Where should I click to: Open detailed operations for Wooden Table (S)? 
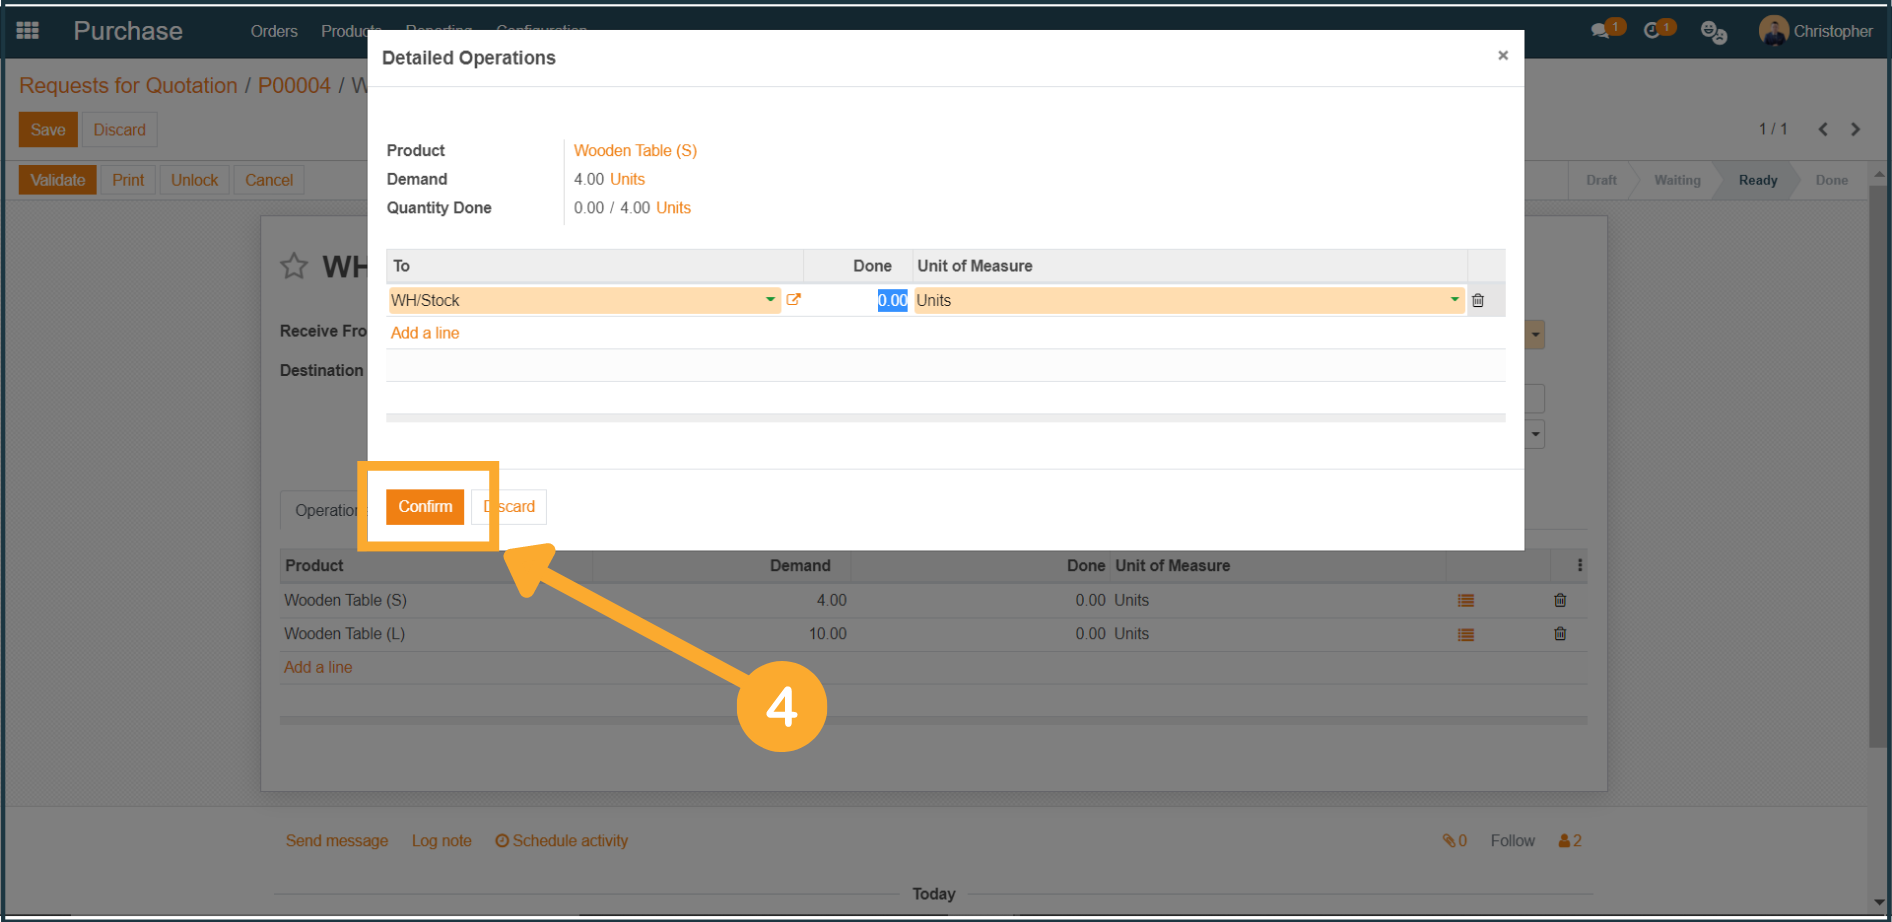click(1465, 601)
